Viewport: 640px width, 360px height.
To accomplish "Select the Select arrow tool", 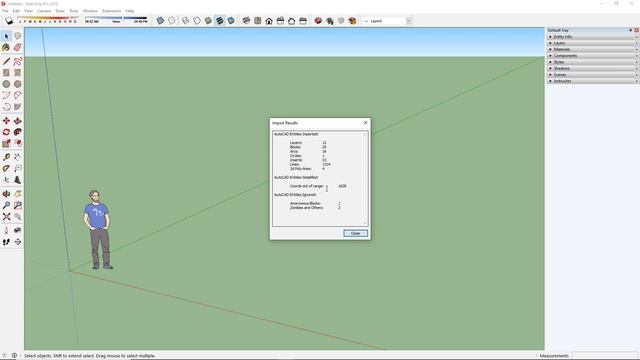I will click(x=6, y=36).
